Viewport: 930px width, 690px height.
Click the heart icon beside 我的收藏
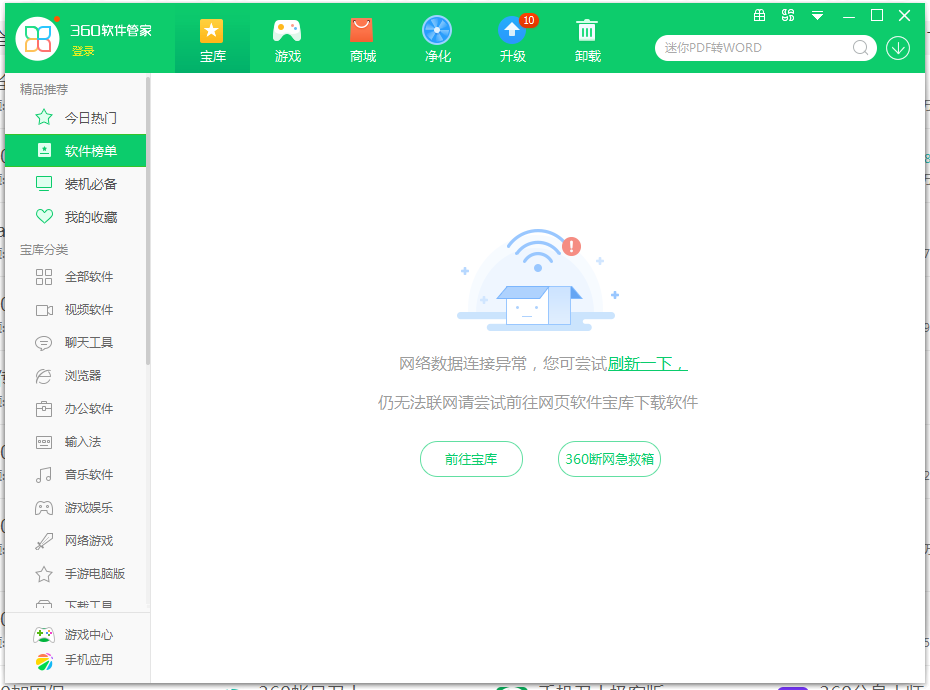44,216
